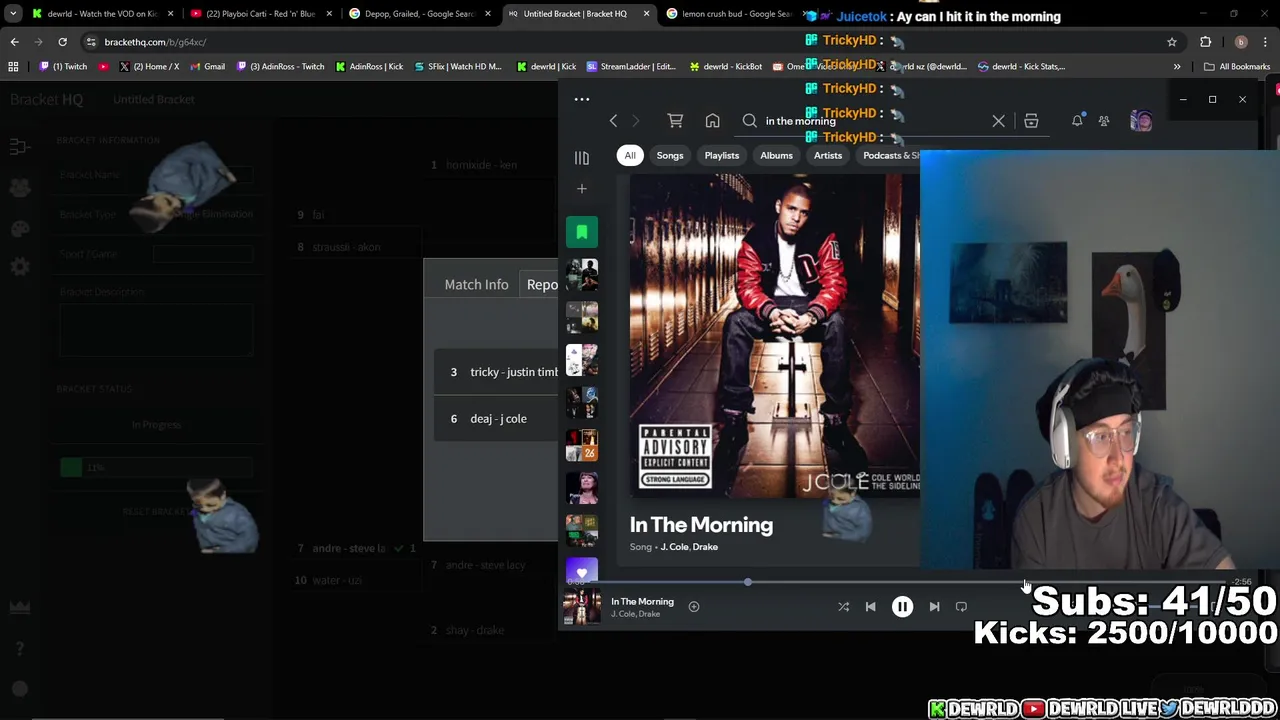This screenshot has height=720, width=1280.
Task: Toggle shuffle playback
Action: [843, 606]
